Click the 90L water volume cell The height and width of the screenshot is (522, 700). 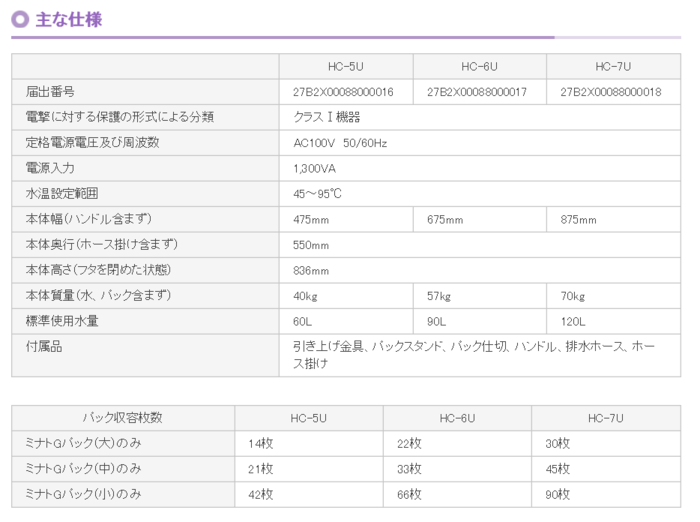(438, 321)
